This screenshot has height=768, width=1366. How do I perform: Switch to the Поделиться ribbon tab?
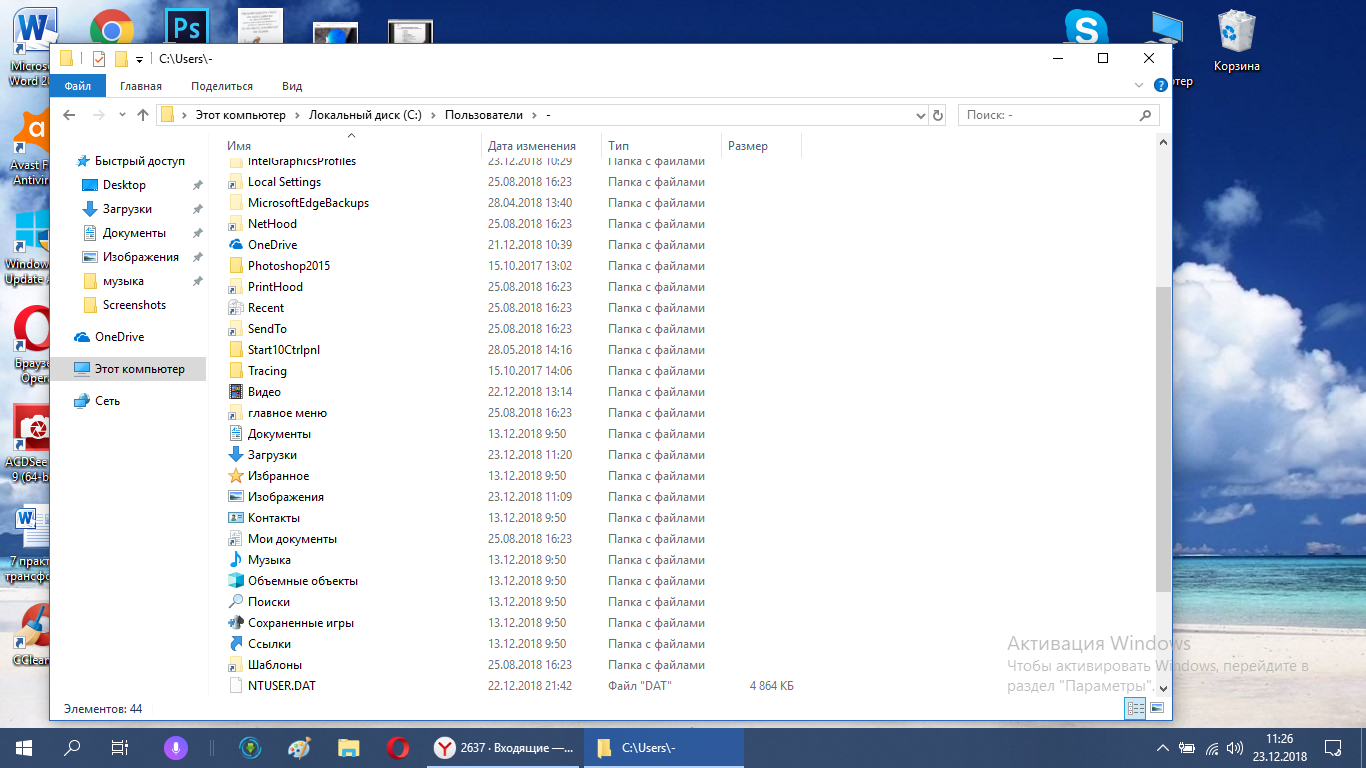tap(222, 86)
